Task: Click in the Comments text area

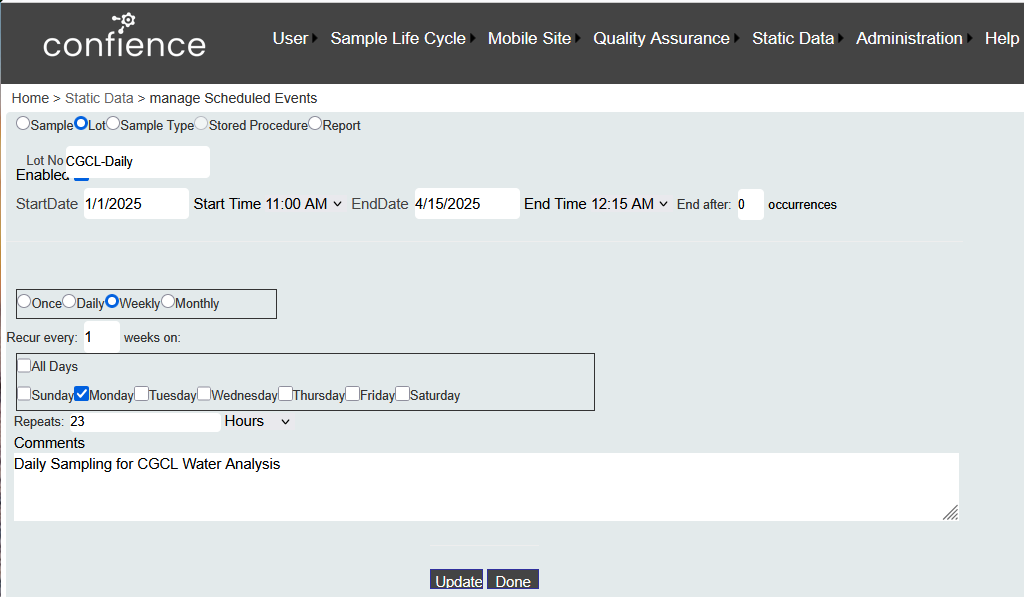Action: click(487, 487)
